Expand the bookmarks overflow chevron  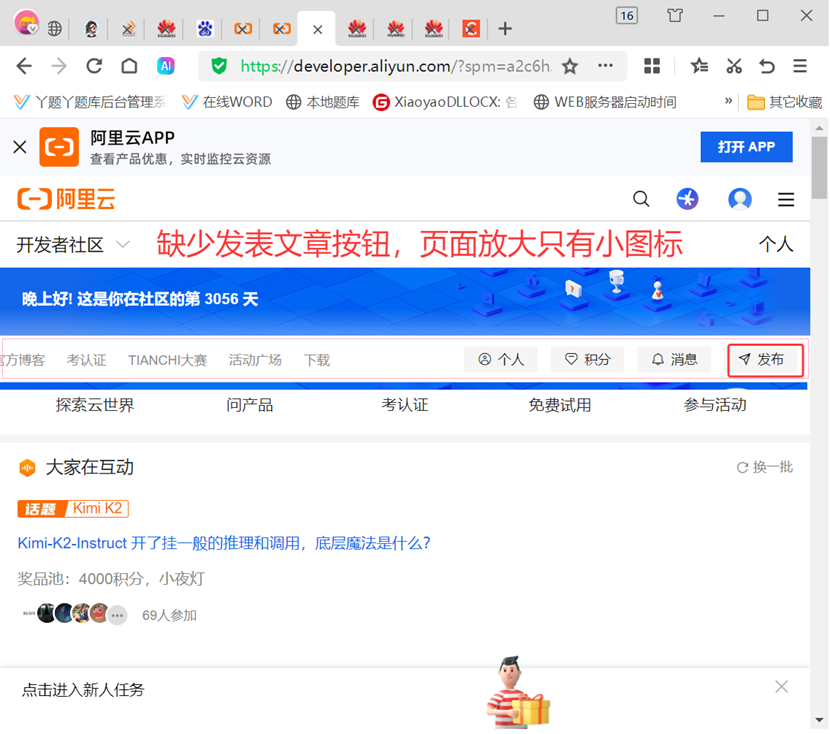tap(728, 101)
